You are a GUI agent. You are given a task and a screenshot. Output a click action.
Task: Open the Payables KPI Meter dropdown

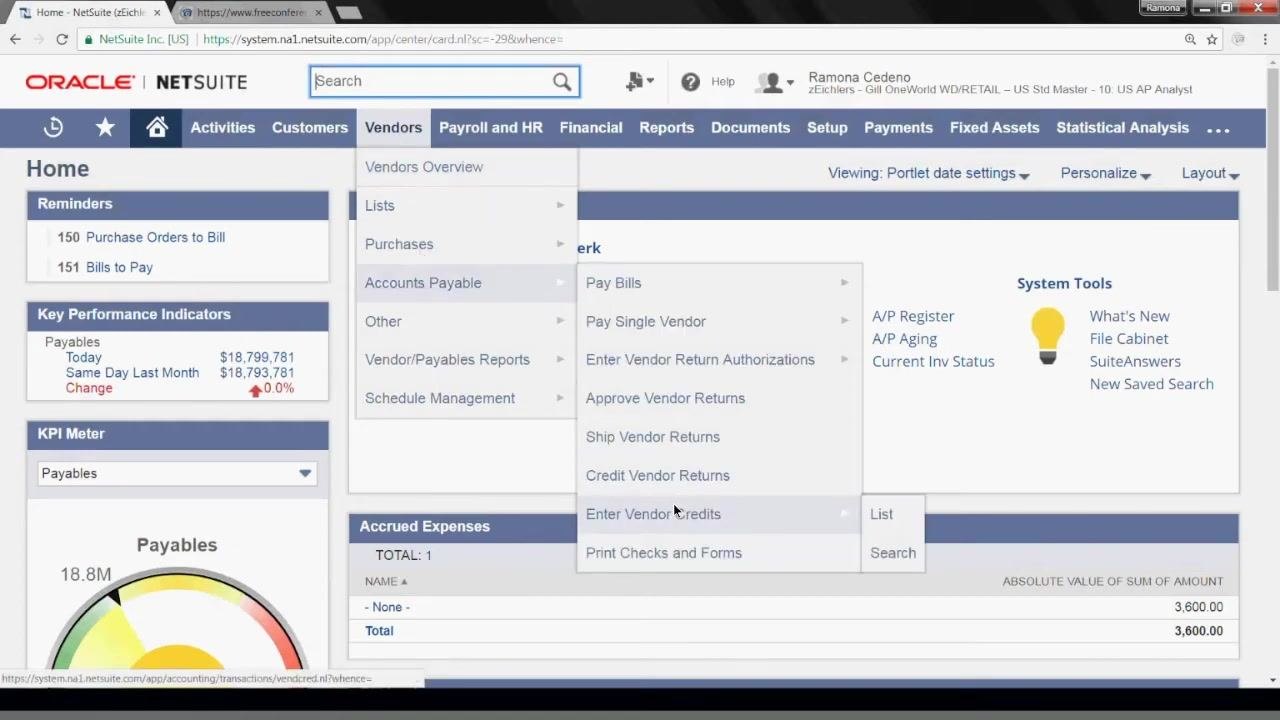(x=177, y=473)
